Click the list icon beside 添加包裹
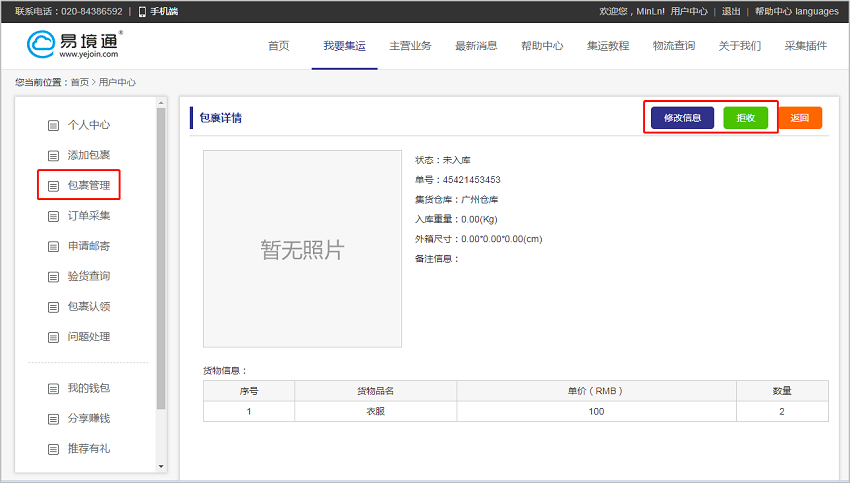850x483 pixels. click(54, 155)
